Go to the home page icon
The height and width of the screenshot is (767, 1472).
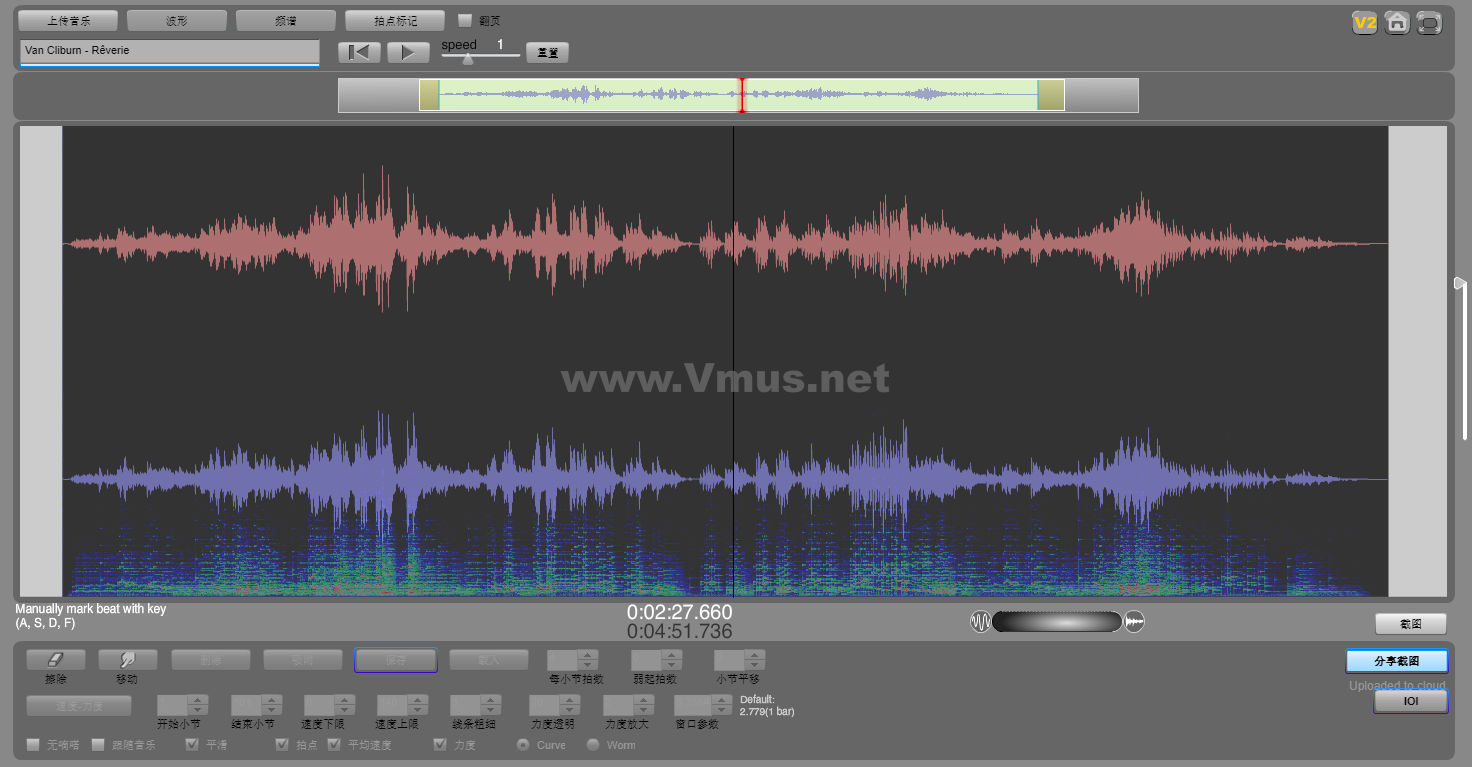tap(1397, 23)
